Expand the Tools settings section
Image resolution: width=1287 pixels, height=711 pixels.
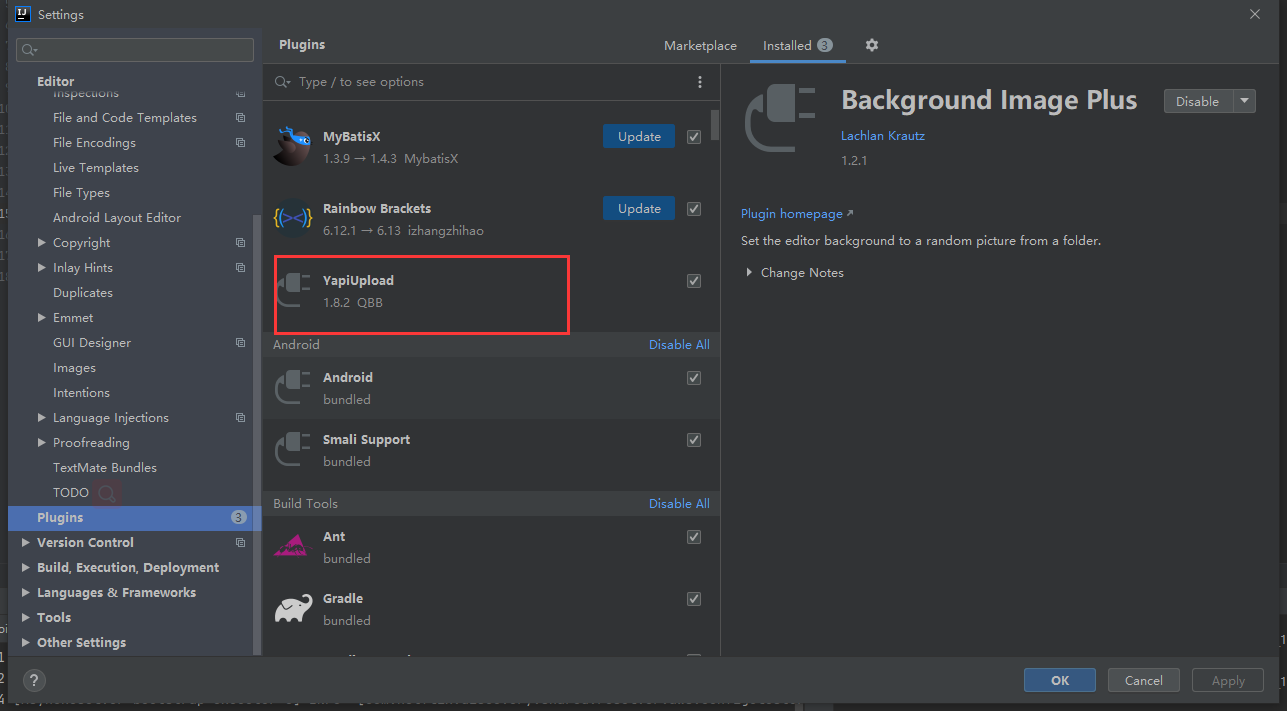point(26,618)
